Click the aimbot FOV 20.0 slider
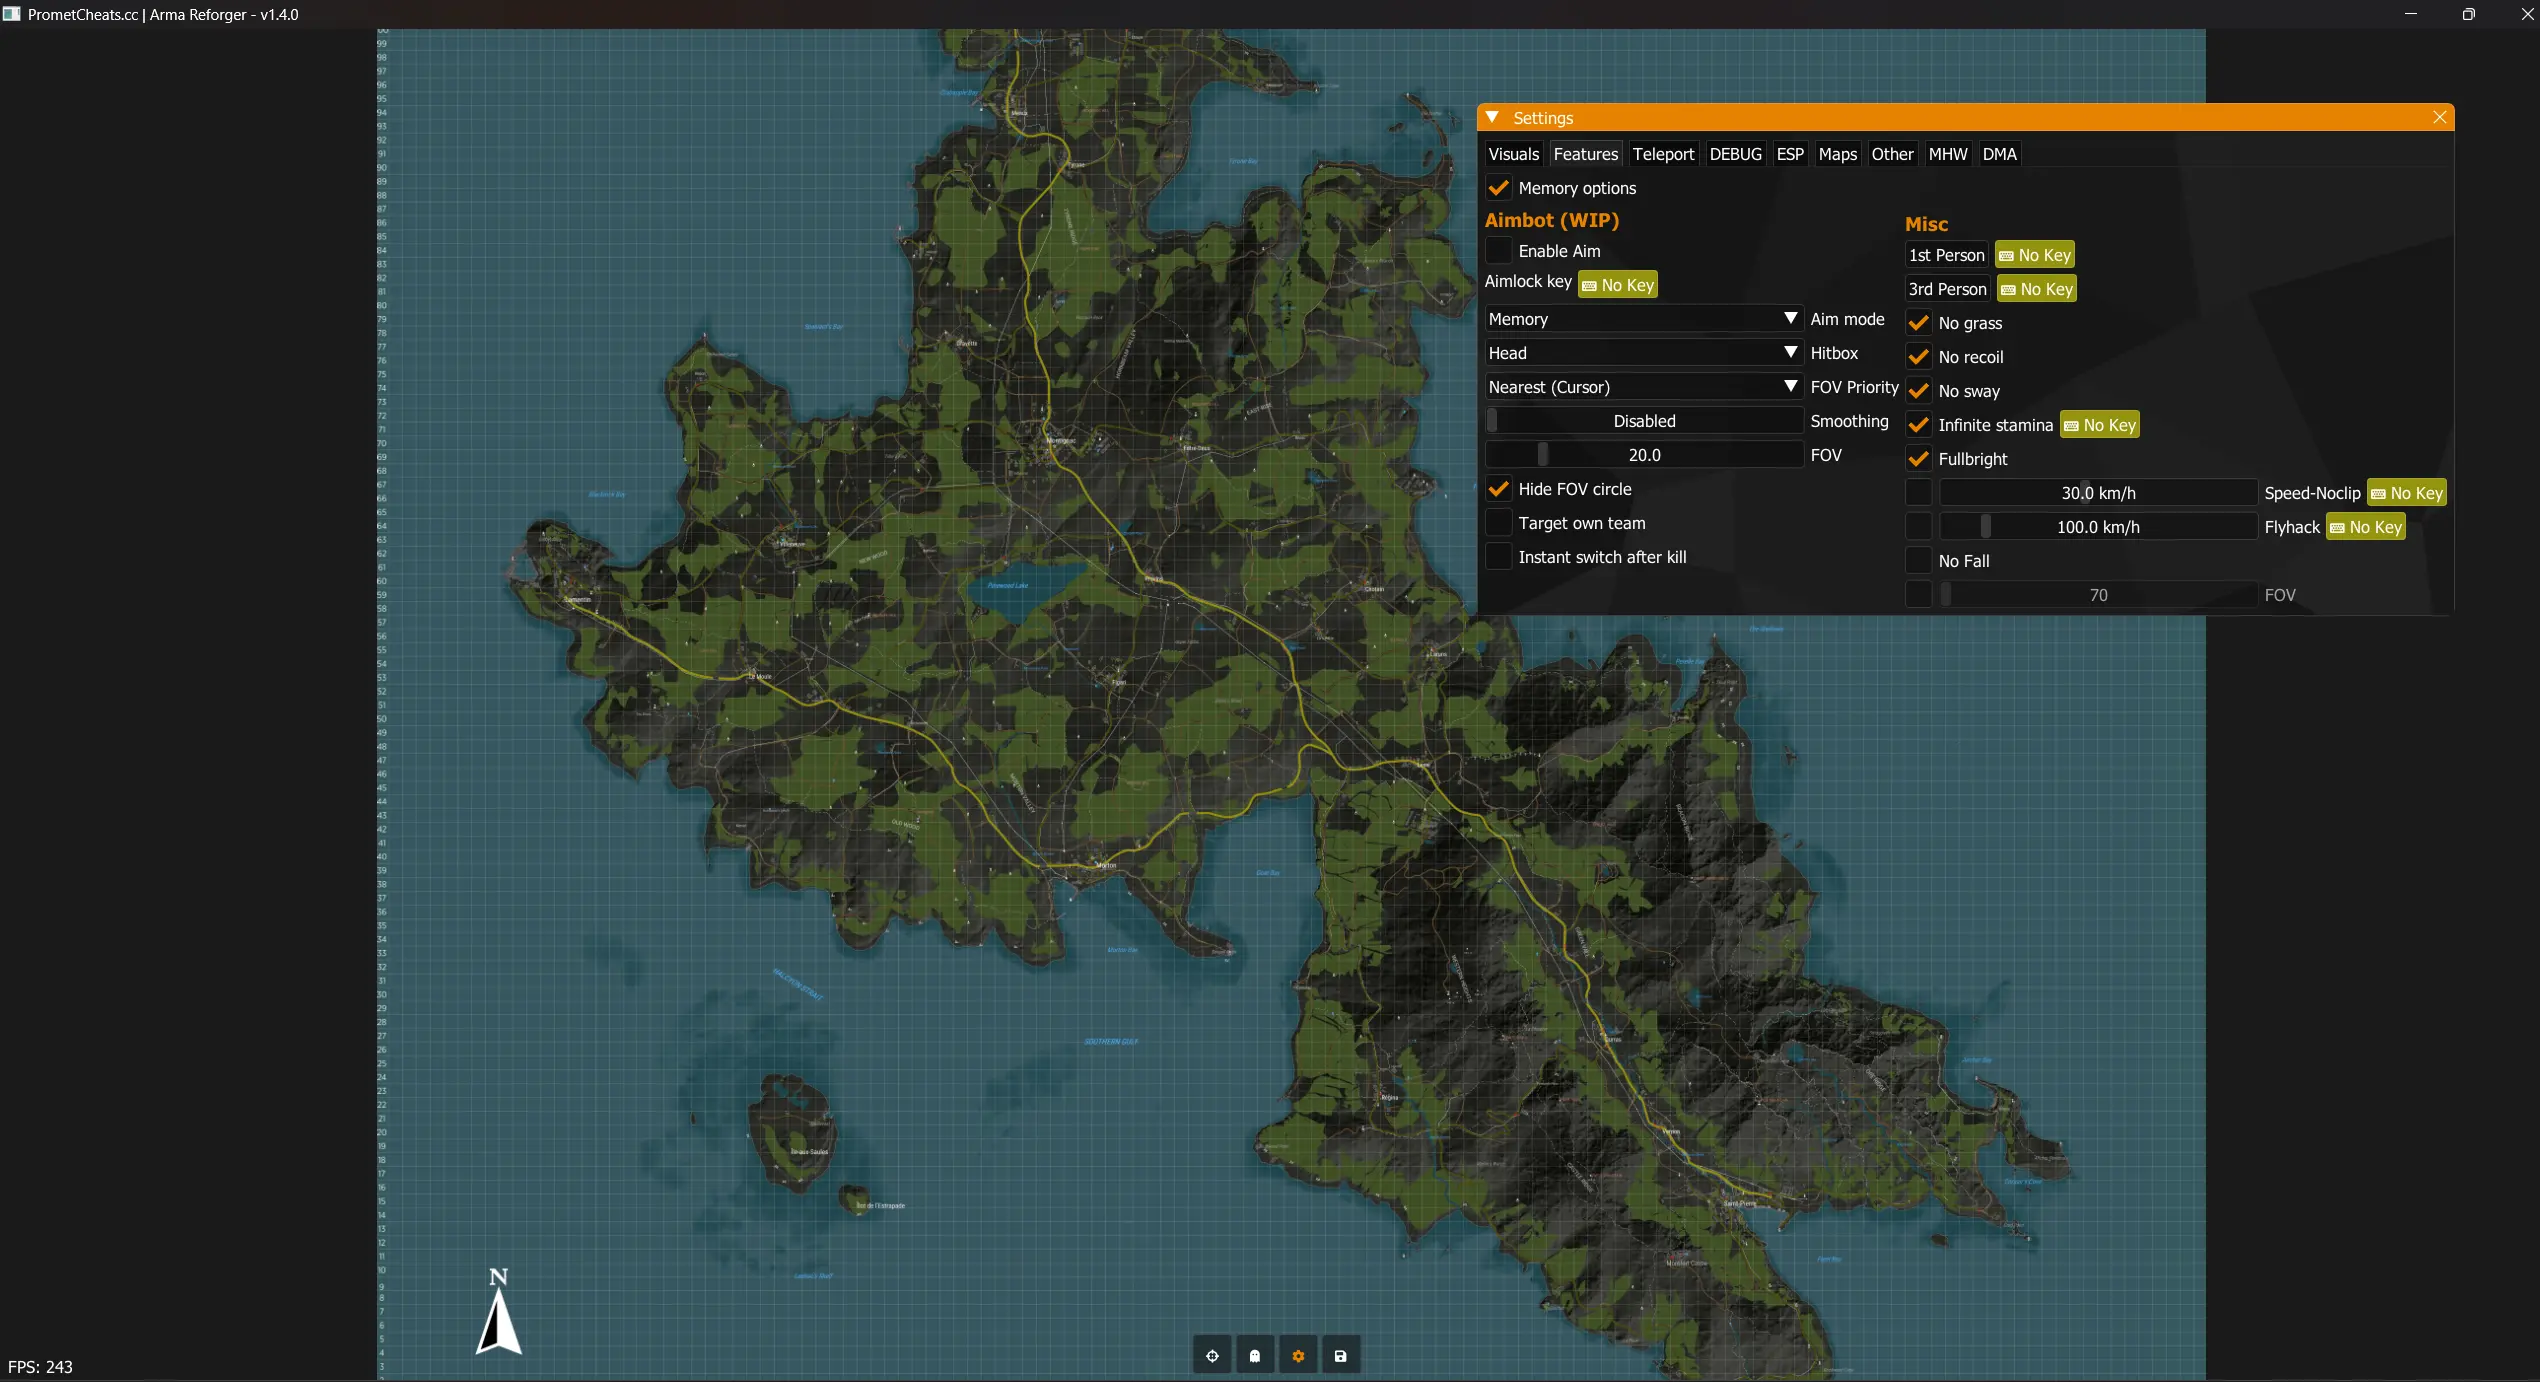Viewport: 2540px width, 1382px height. pyautogui.click(x=1643, y=455)
